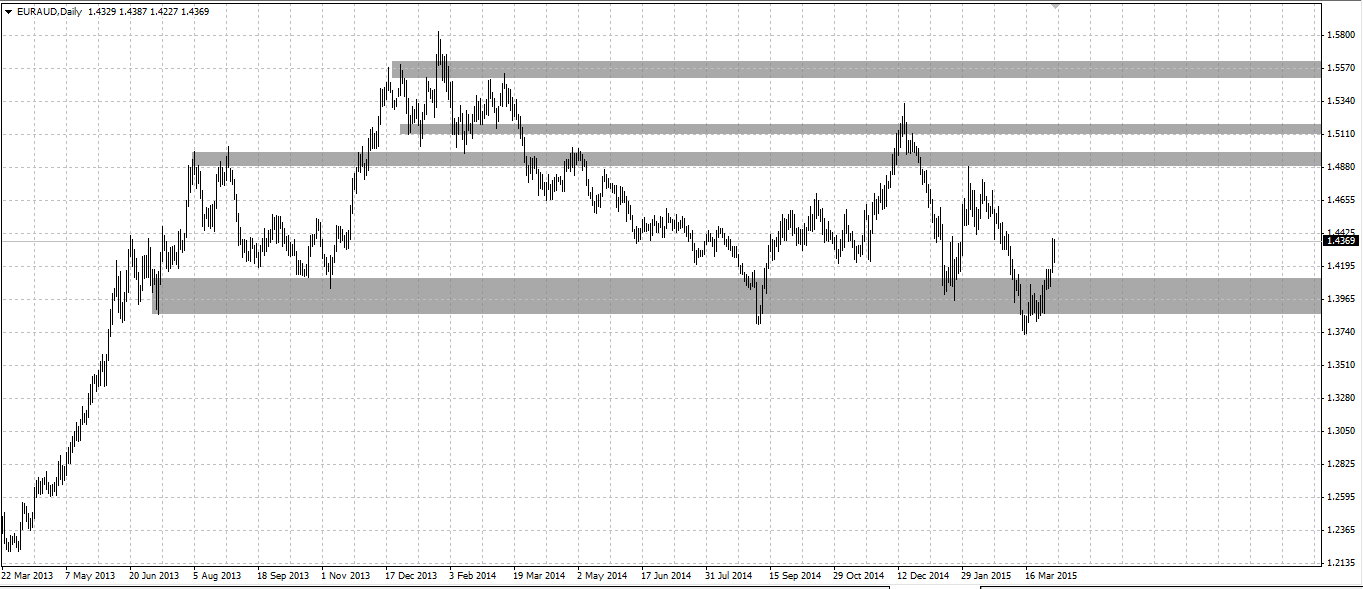Click the triangle icon before EURAUD,Daily
The height and width of the screenshot is (589, 1363).
coord(8,11)
